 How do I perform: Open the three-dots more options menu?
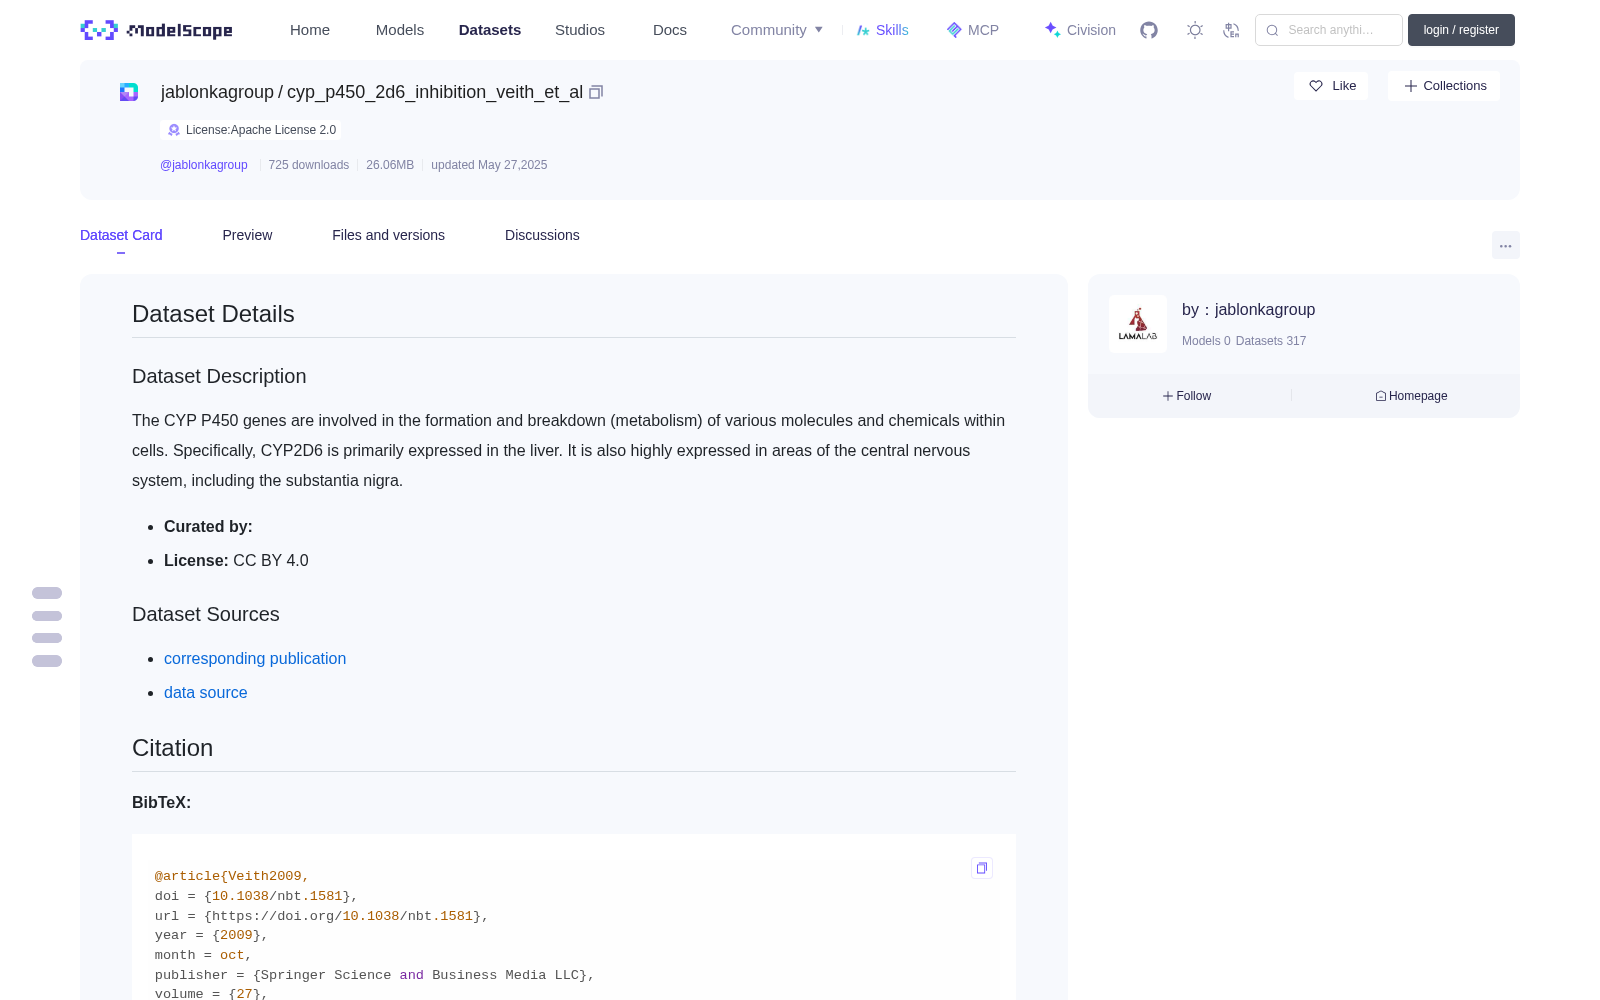point(1506,245)
